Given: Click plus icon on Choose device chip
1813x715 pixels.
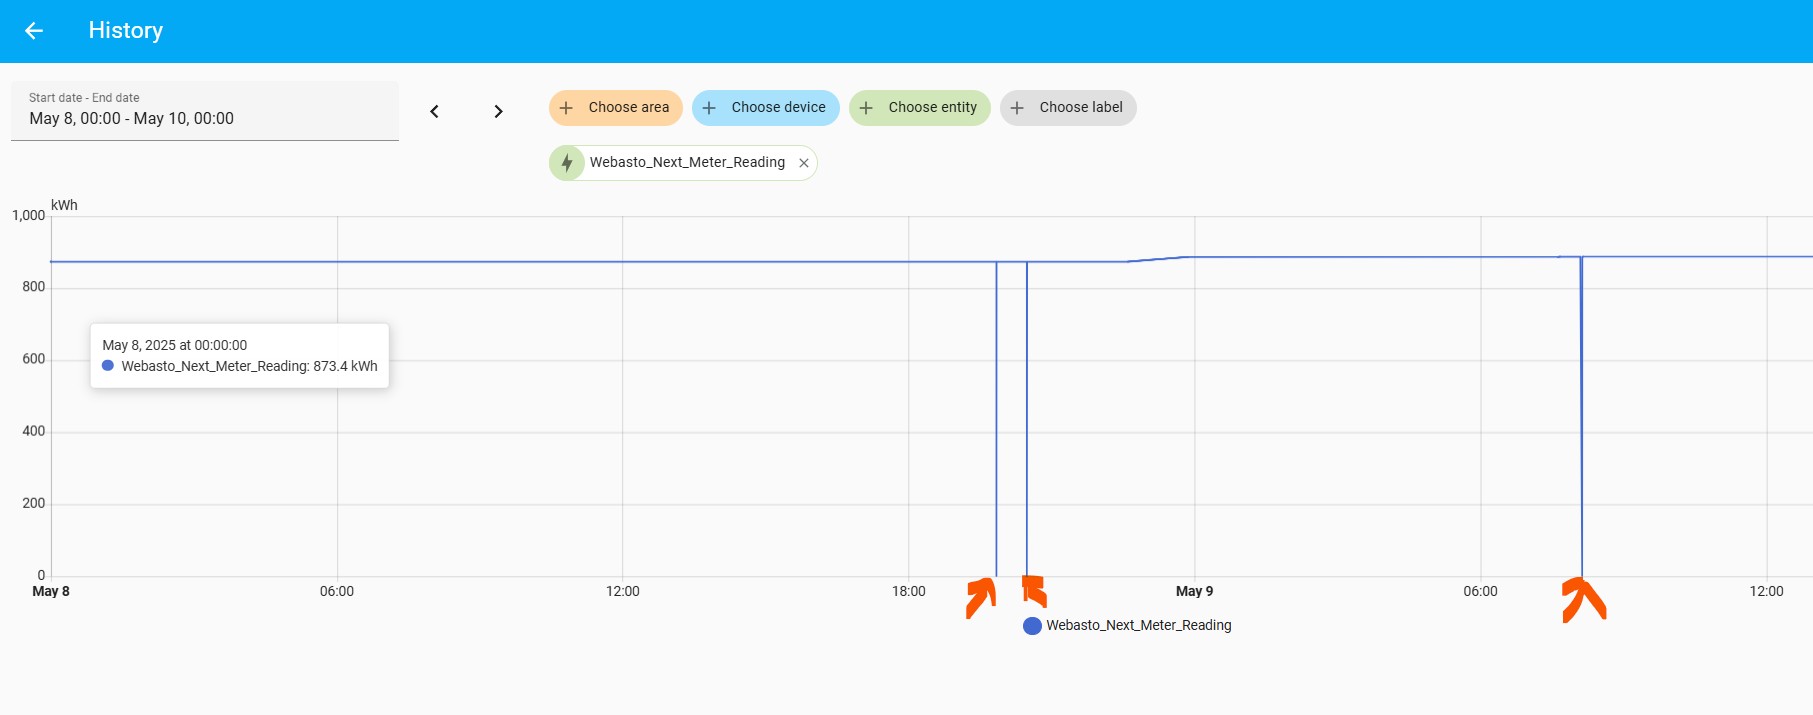Looking at the screenshot, I should (x=709, y=108).
